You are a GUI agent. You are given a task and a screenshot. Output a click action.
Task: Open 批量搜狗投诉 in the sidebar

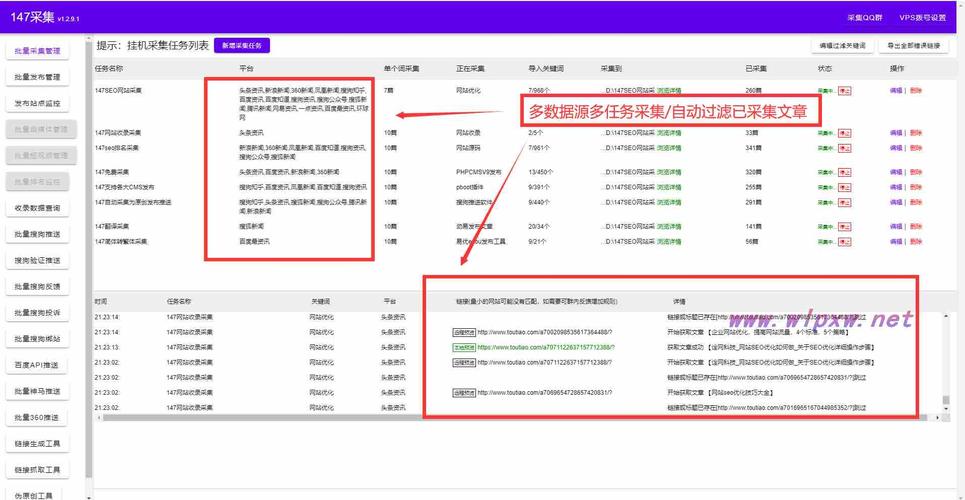[x=37, y=313]
